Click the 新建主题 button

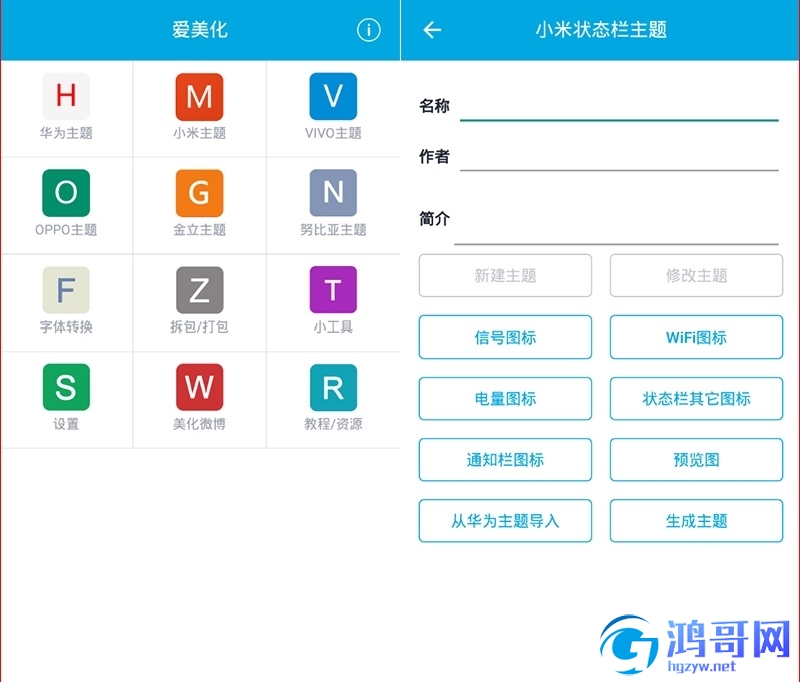505,275
